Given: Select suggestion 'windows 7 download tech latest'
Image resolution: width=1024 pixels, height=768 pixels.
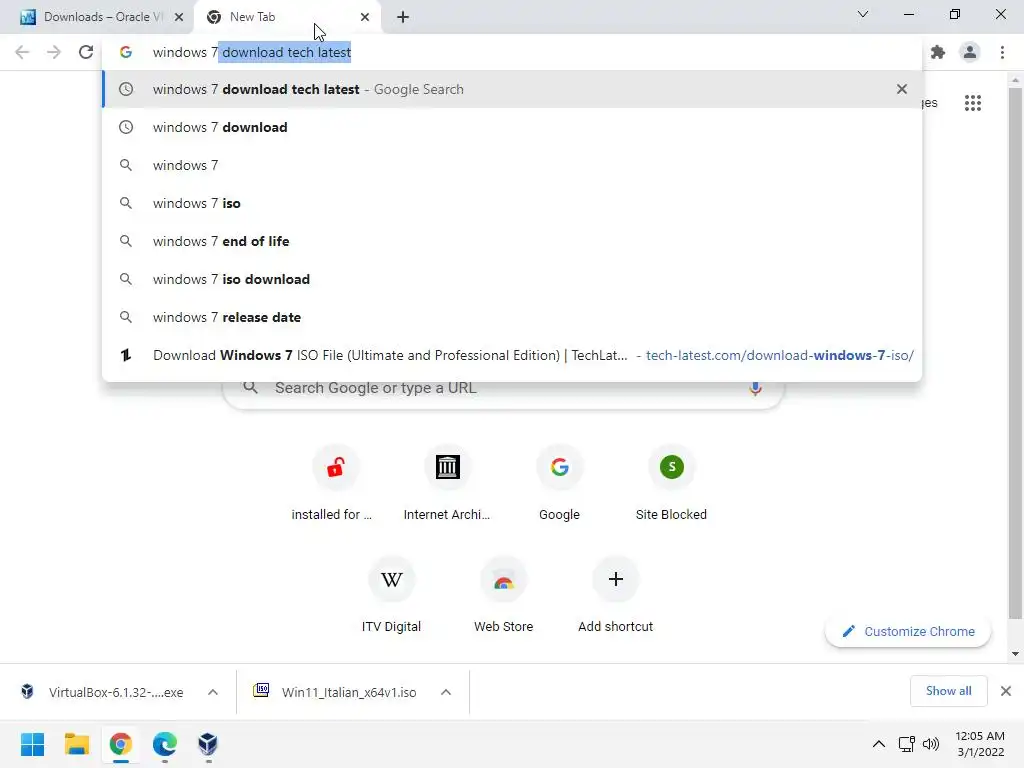Looking at the screenshot, I should coord(512,89).
